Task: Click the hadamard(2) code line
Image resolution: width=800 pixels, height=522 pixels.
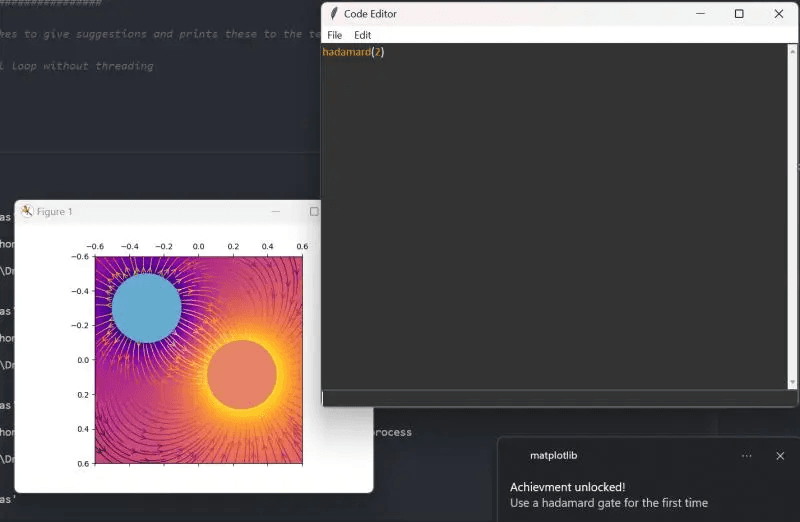Action: (353, 52)
